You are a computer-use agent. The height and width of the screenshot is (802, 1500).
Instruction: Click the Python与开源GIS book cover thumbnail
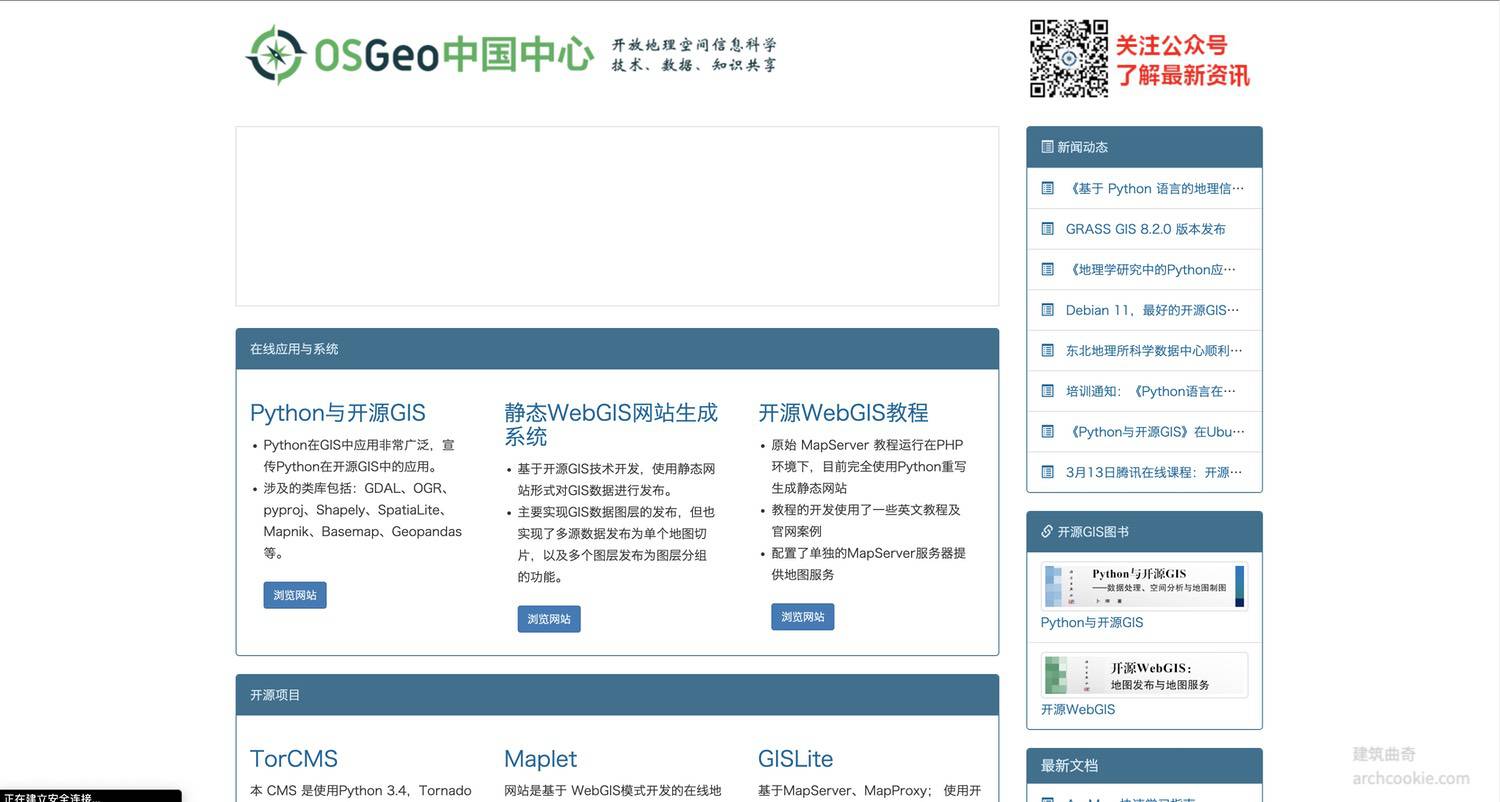(x=1143, y=586)
